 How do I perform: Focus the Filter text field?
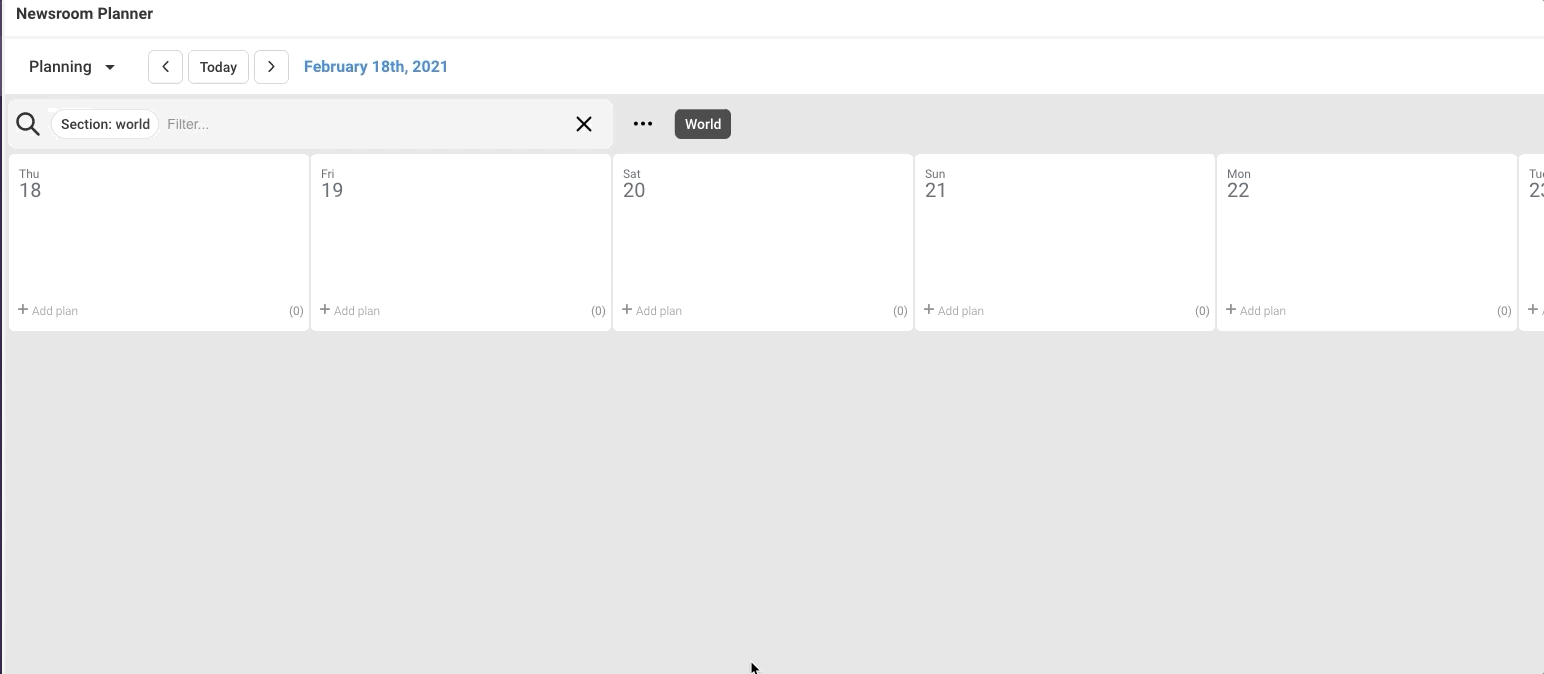(360, 124)
